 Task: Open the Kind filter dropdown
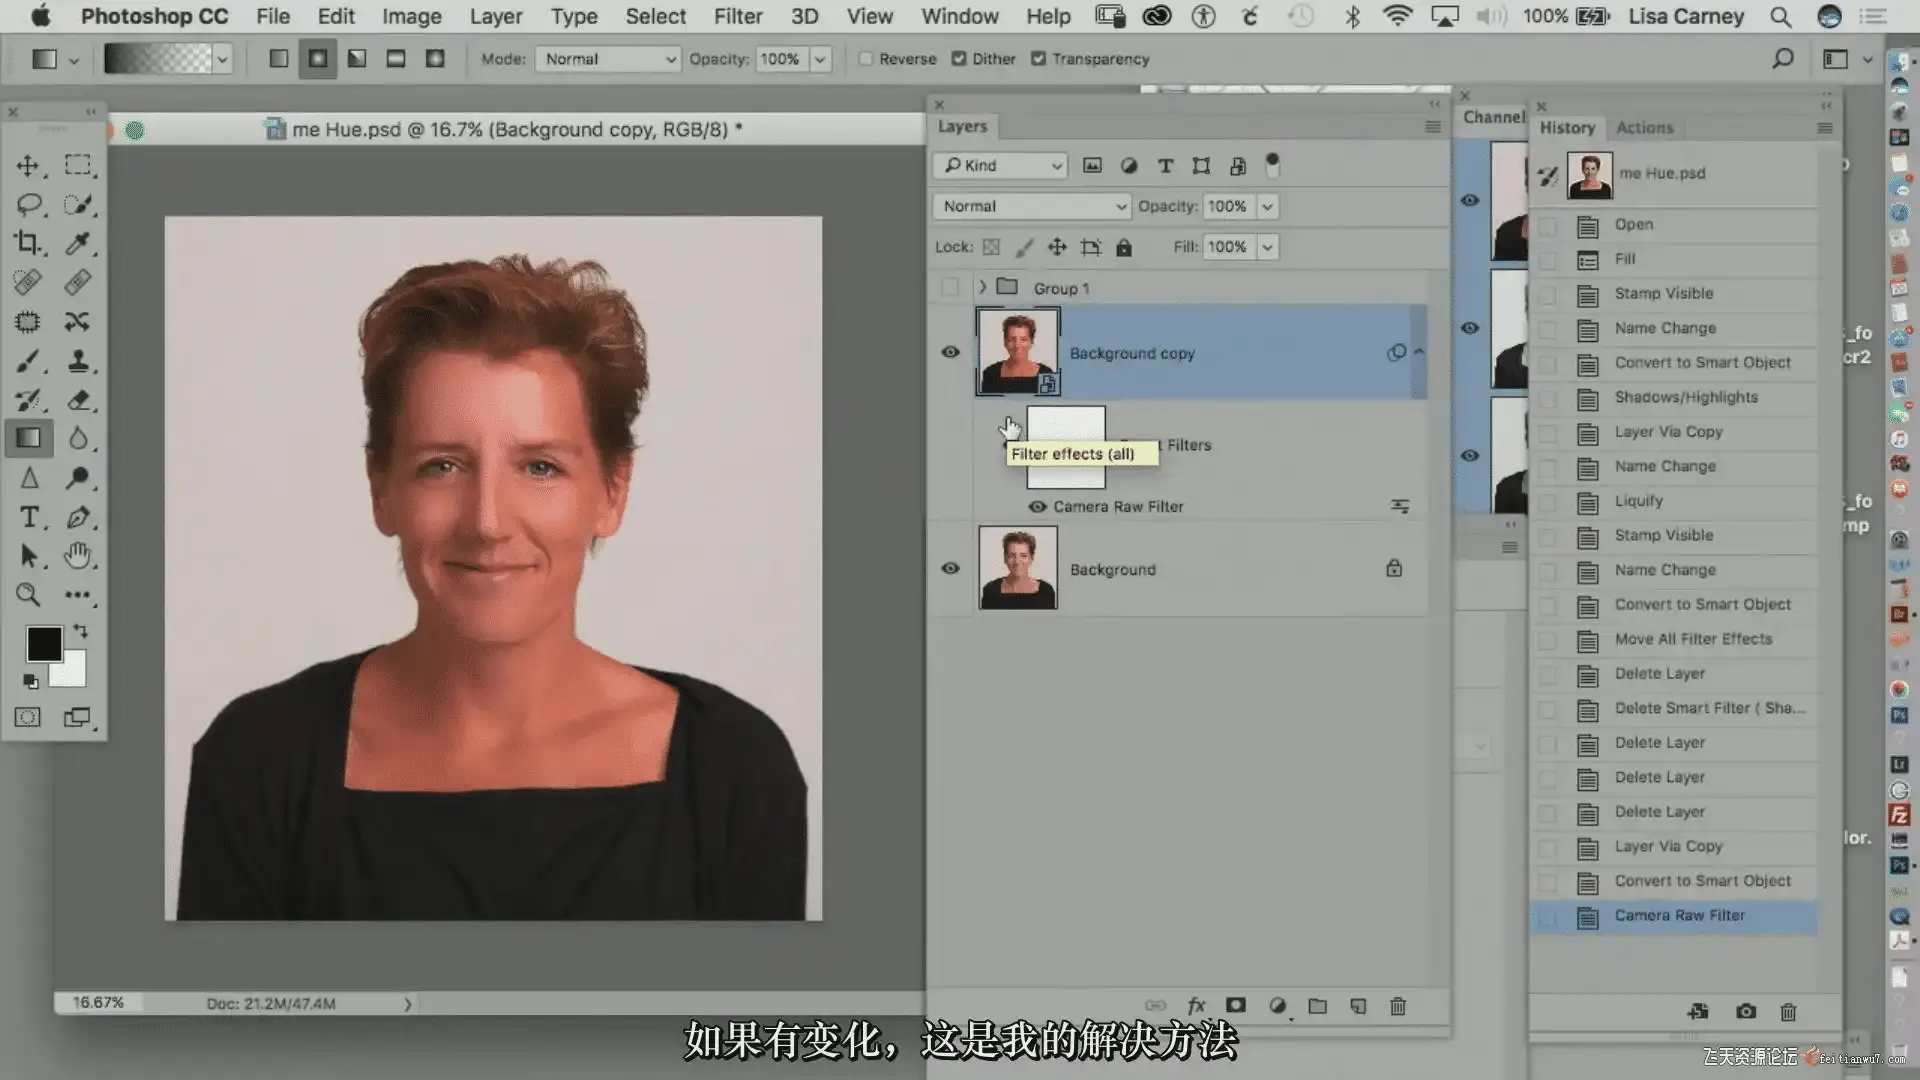click(1000, 166)
